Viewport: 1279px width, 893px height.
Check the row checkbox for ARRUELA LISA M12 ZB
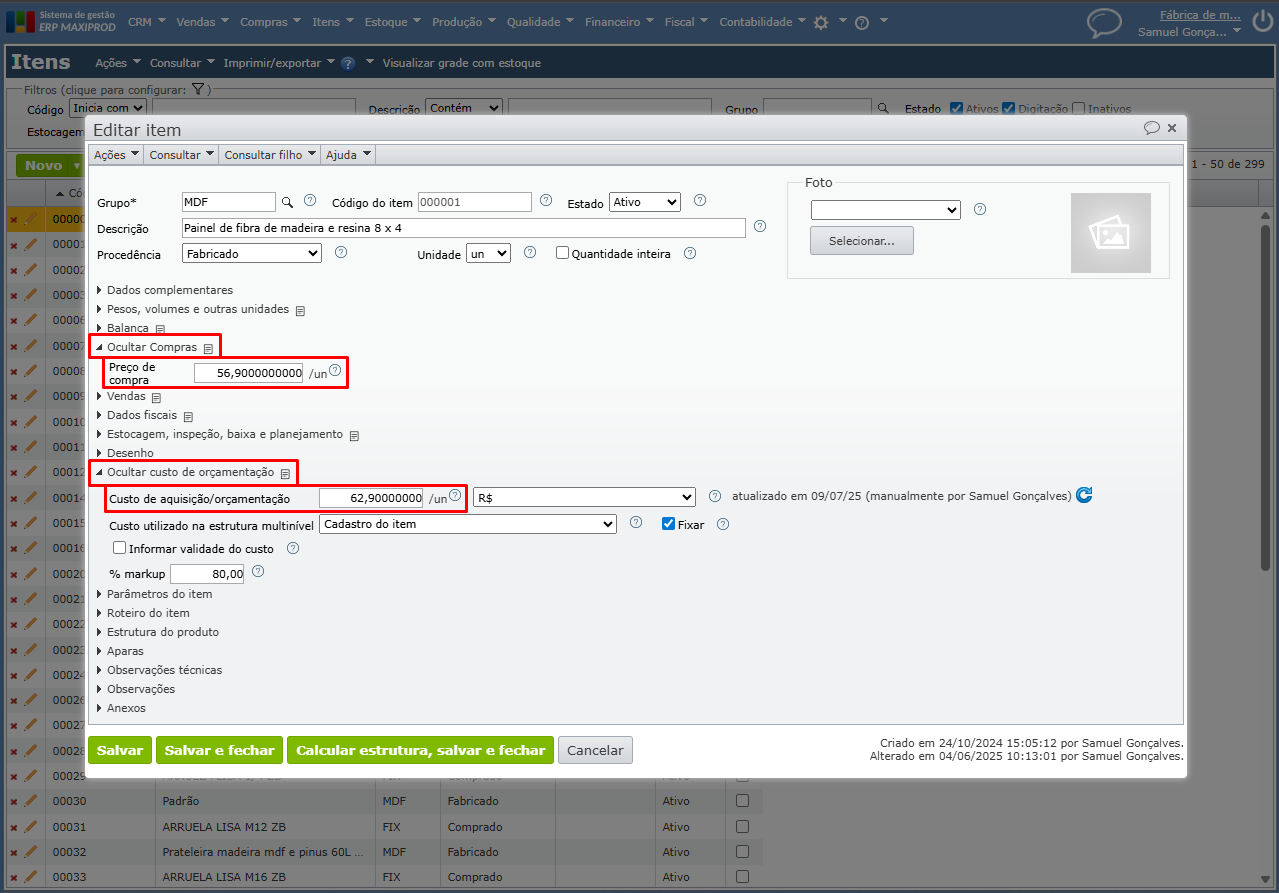point(743,826)
